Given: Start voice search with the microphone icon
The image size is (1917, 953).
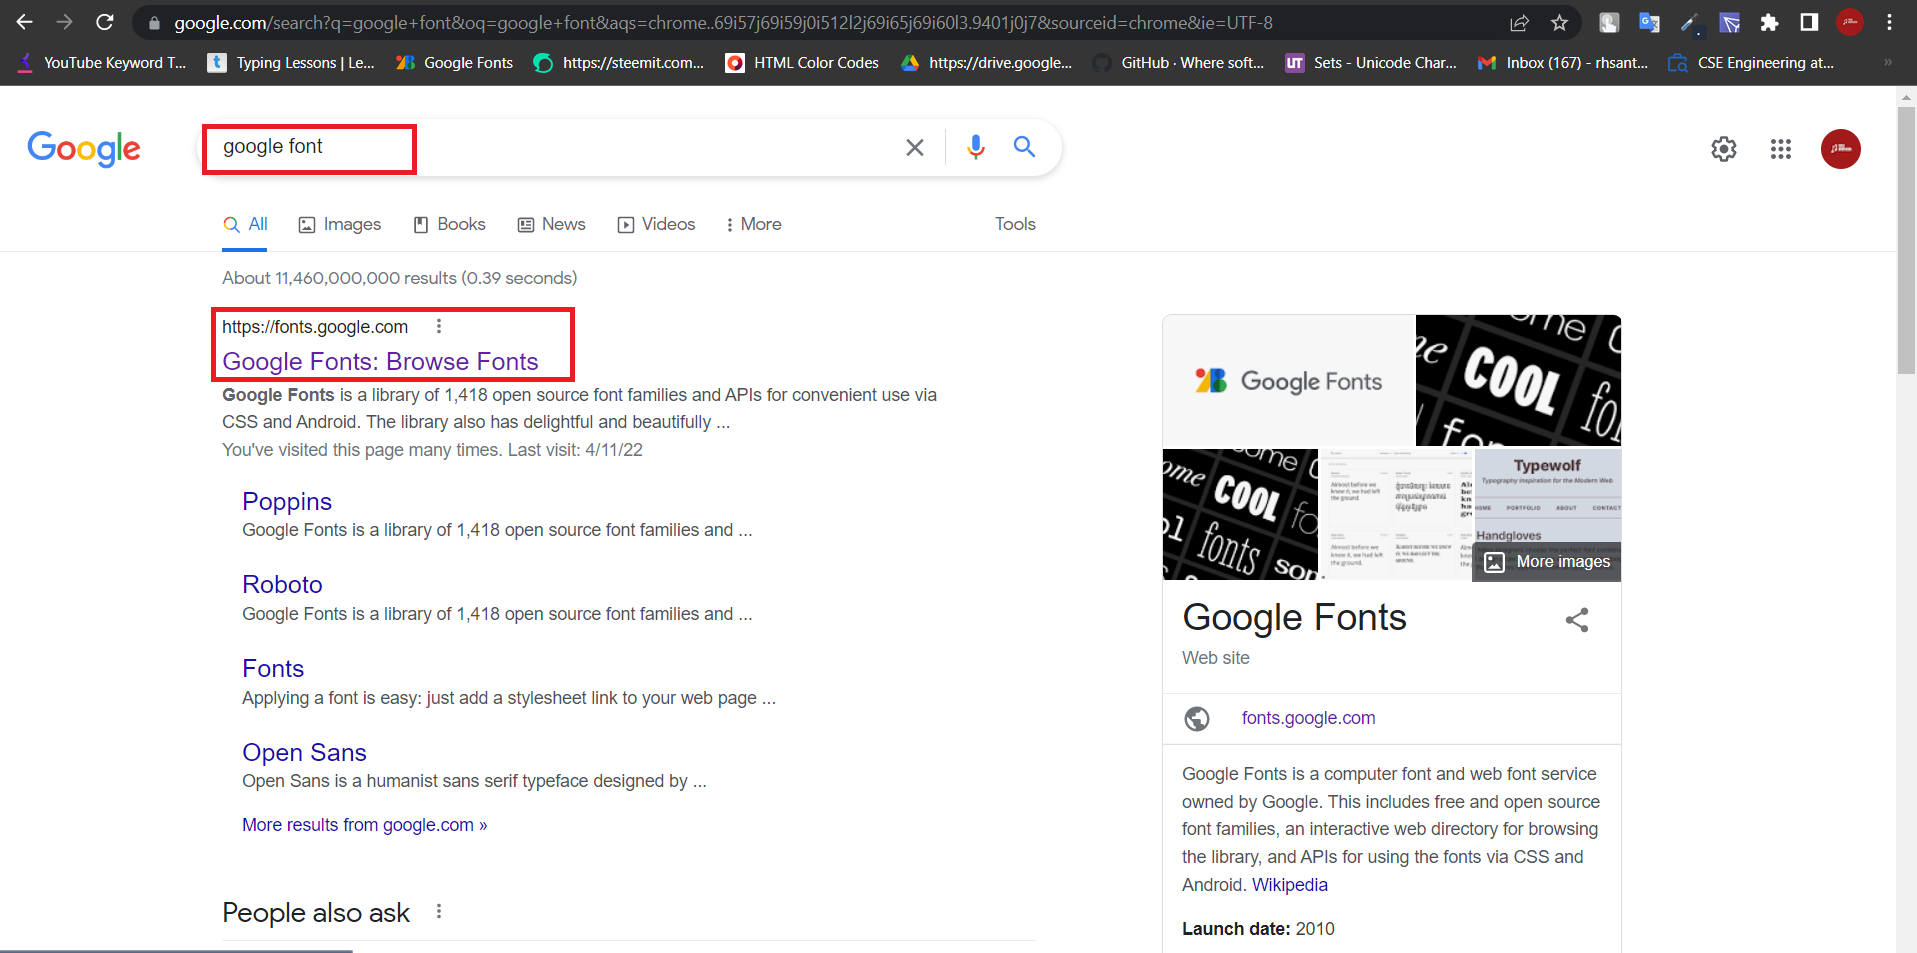Looking at the screenshot, I should [x=976, y=147].
